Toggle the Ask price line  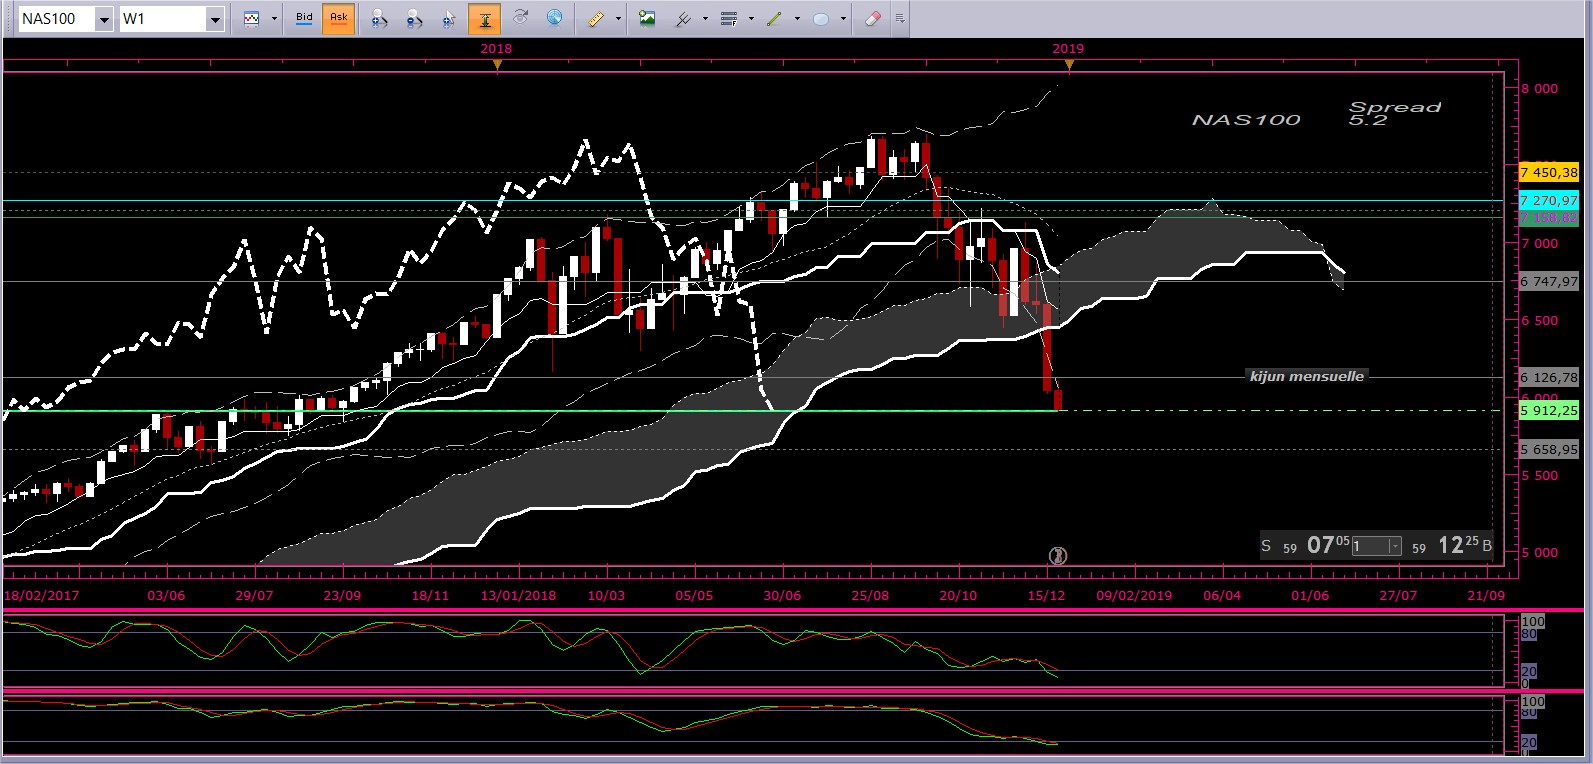[339, 18]
